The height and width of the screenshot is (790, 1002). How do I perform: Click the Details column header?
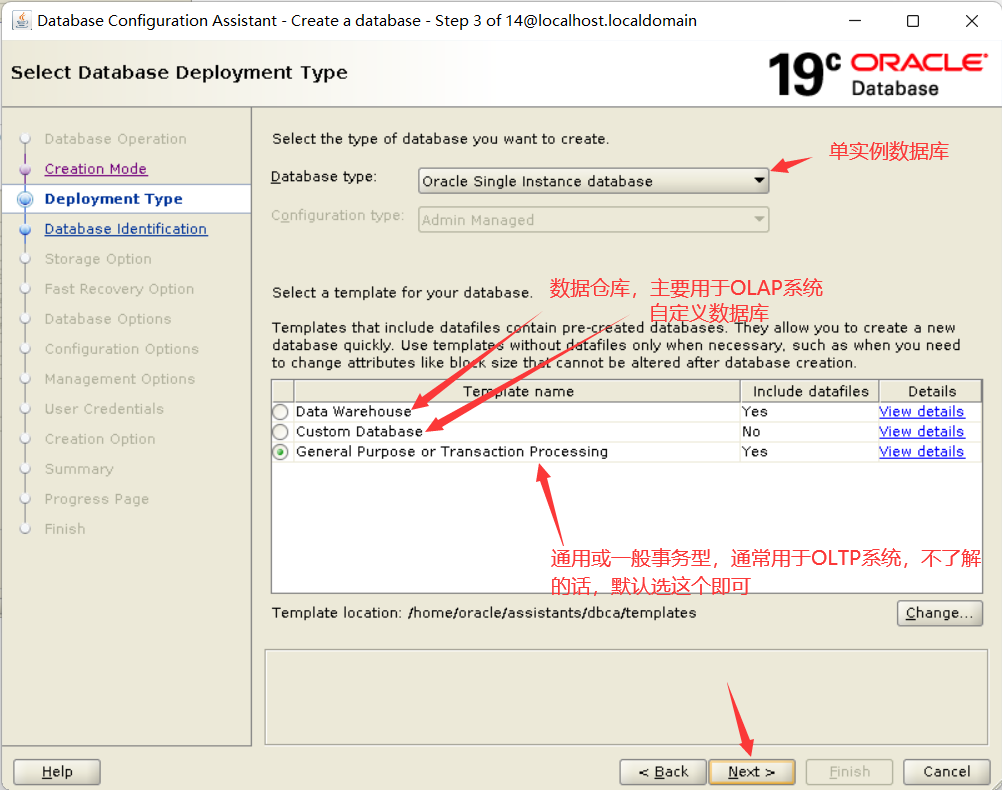point(932,391)
